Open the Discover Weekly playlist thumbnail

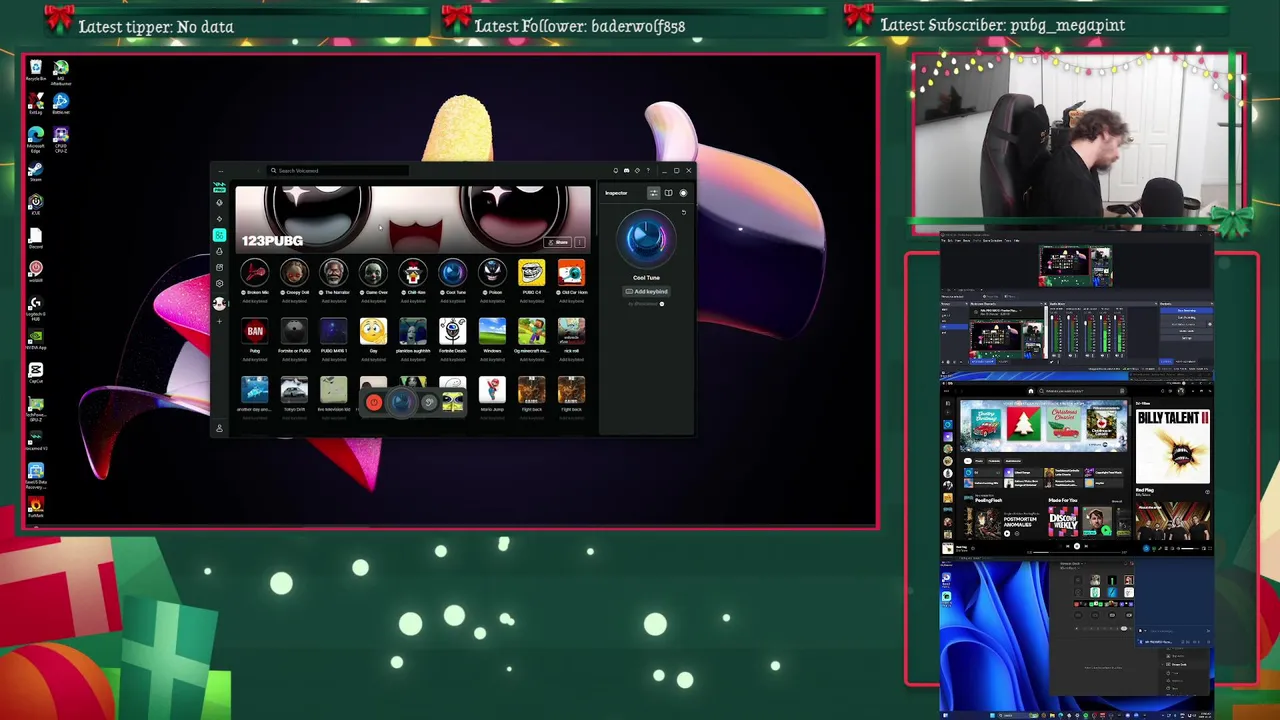1063,521
